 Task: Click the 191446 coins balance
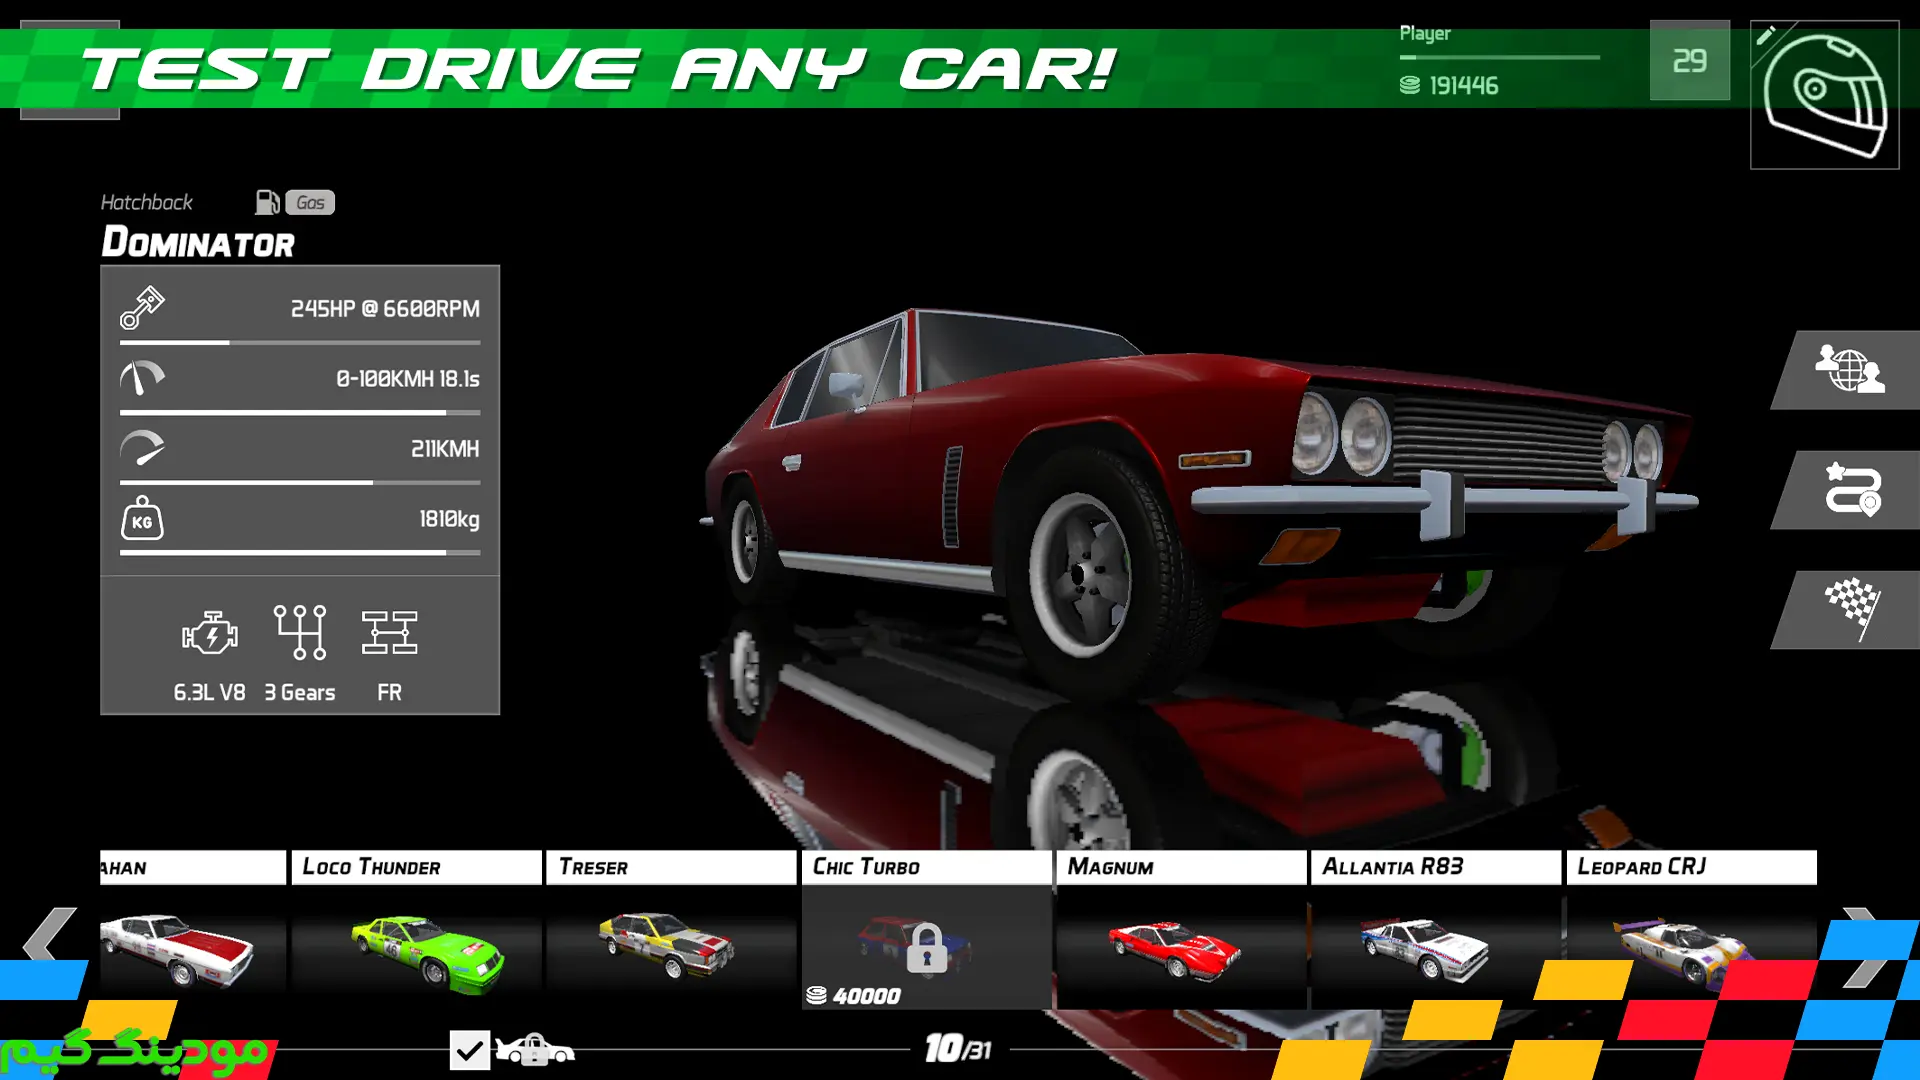click(x=1462, y=86)
